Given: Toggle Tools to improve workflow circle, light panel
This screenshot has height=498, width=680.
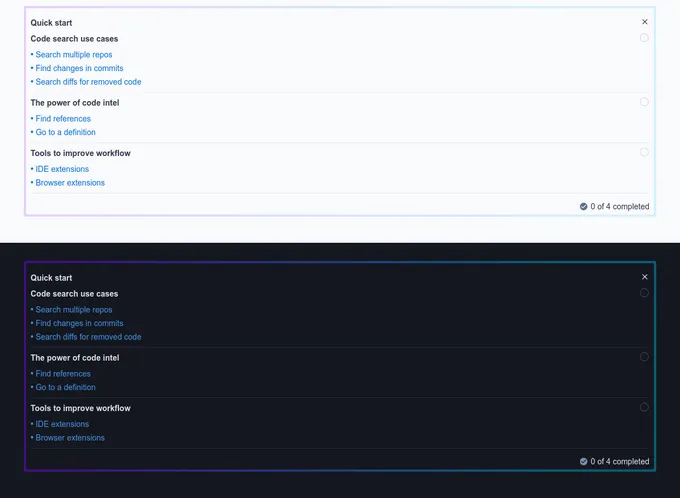Looking at the screenshot, I should coord(644,152).
